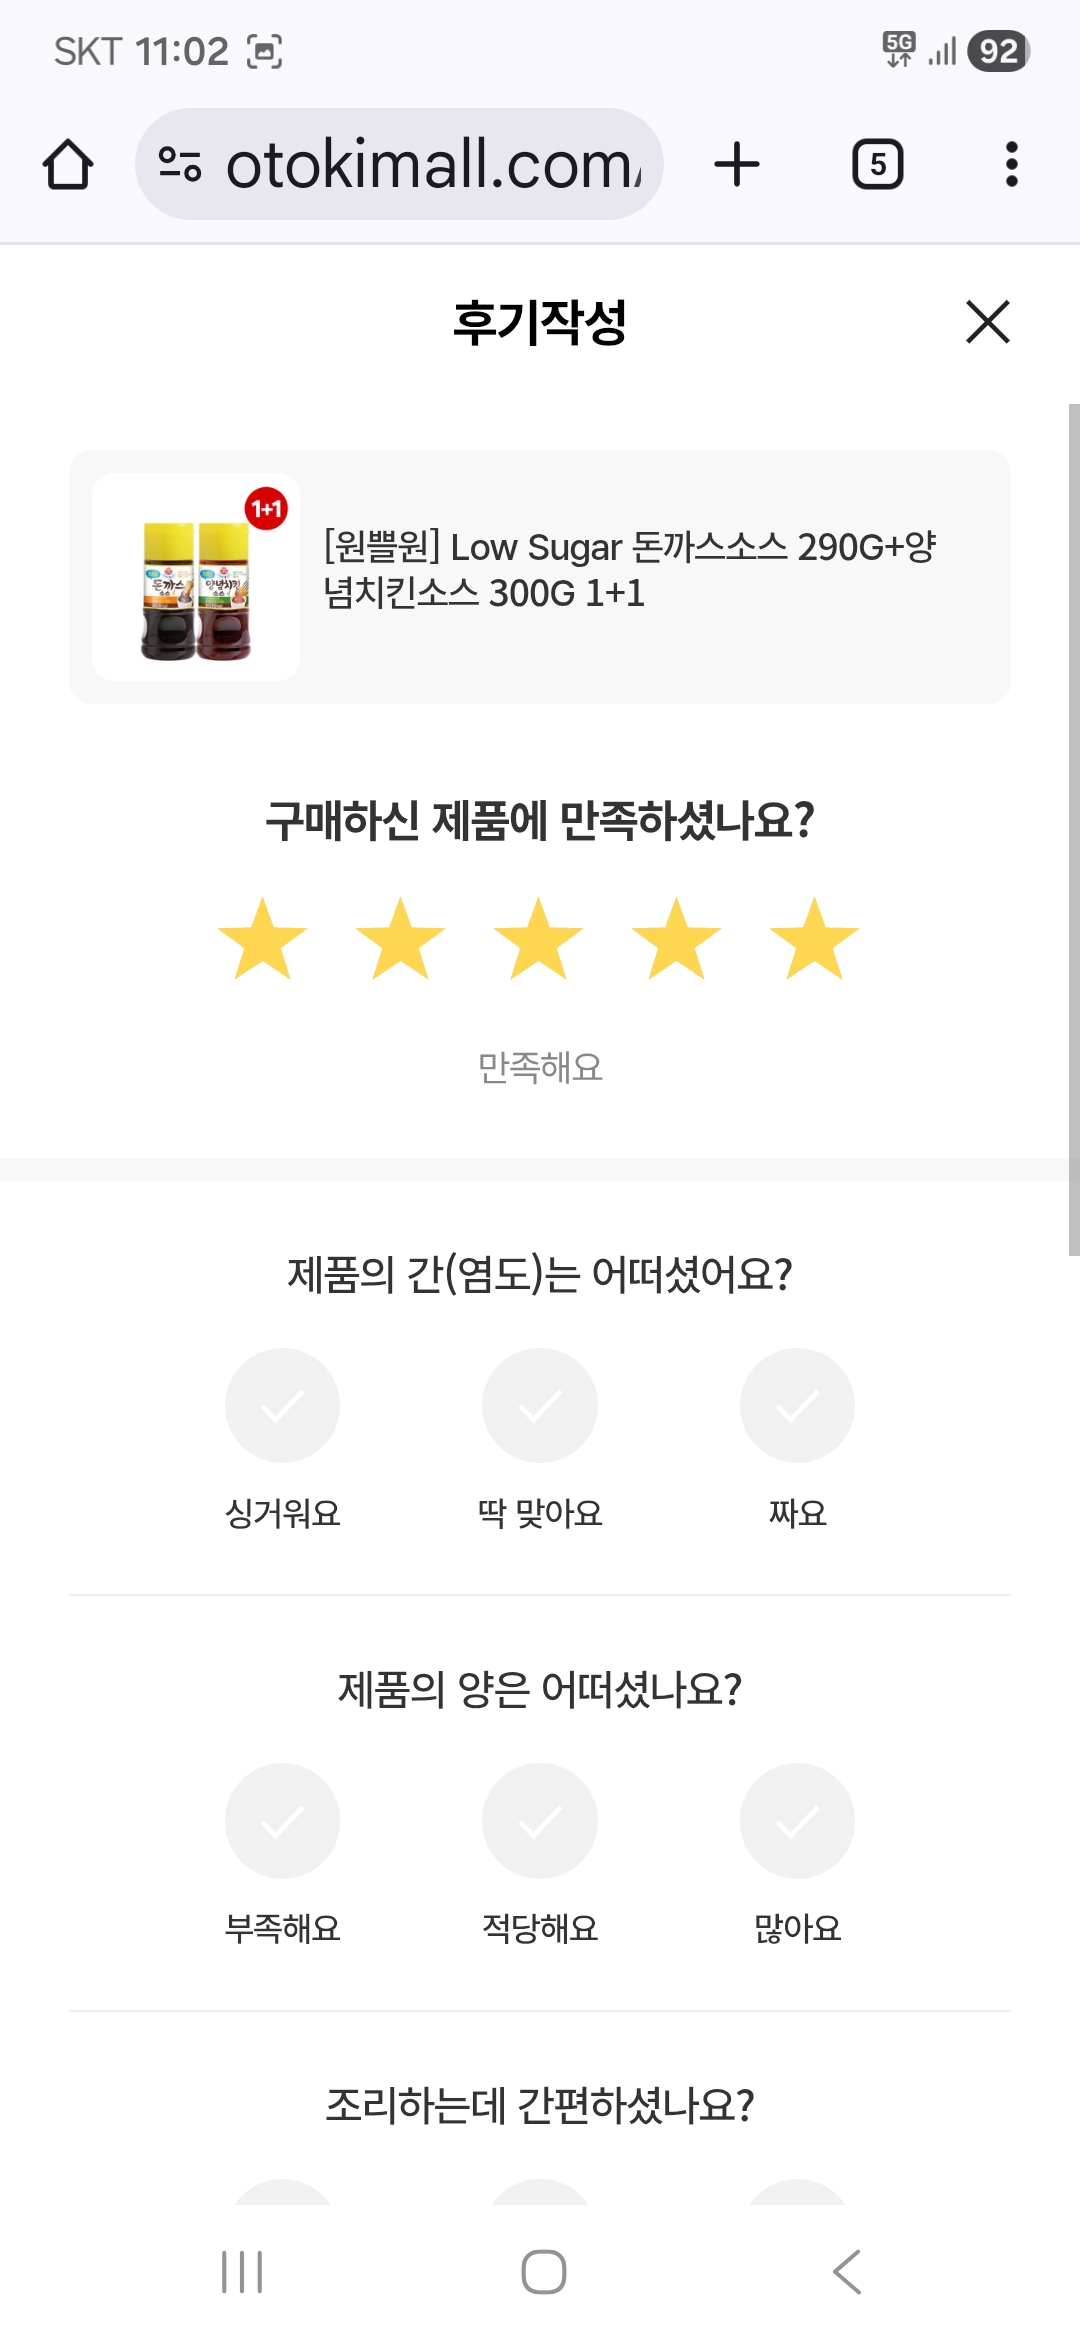
Task: Set rating to one star
Action: 262,939
